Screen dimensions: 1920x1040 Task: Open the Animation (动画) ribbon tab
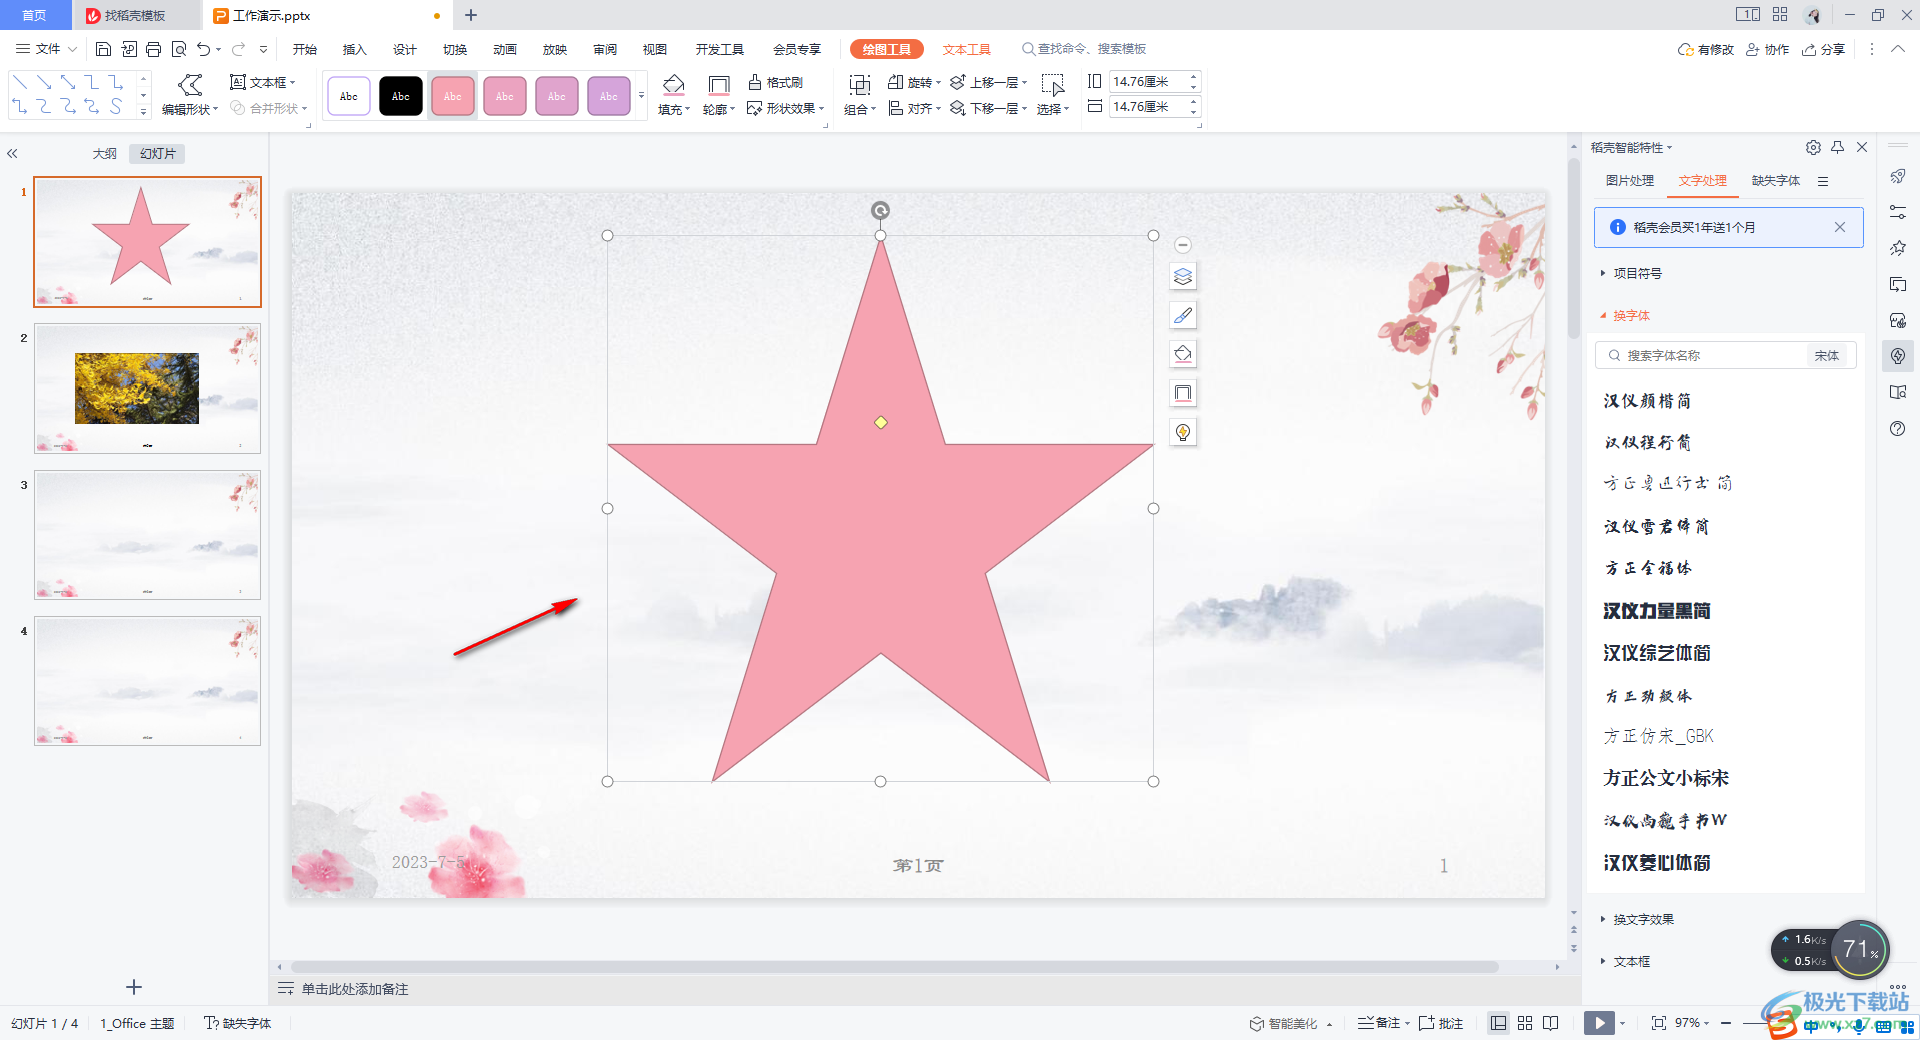pos(505,49)
